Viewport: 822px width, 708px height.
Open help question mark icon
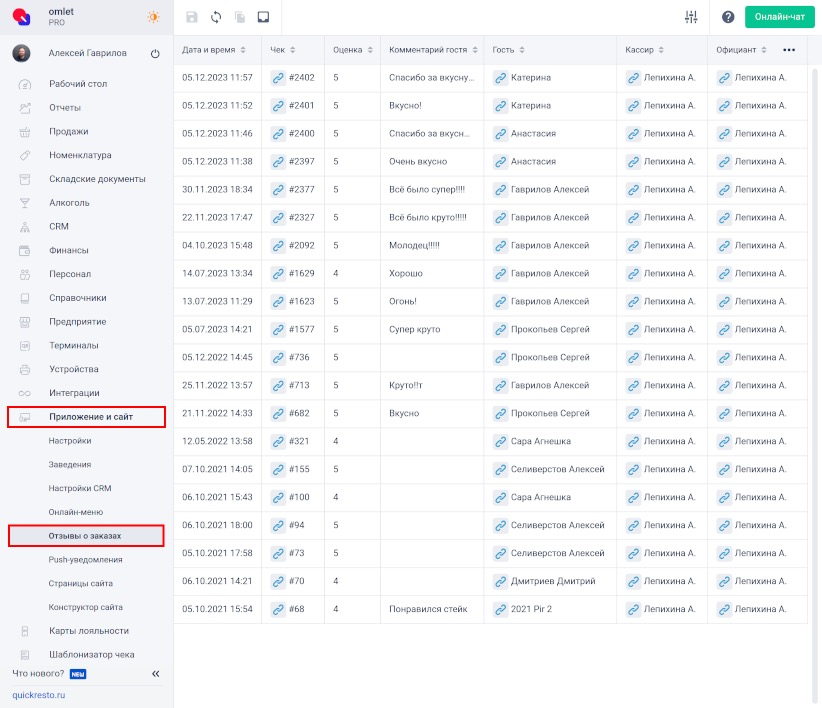click(x=728, y=17)
